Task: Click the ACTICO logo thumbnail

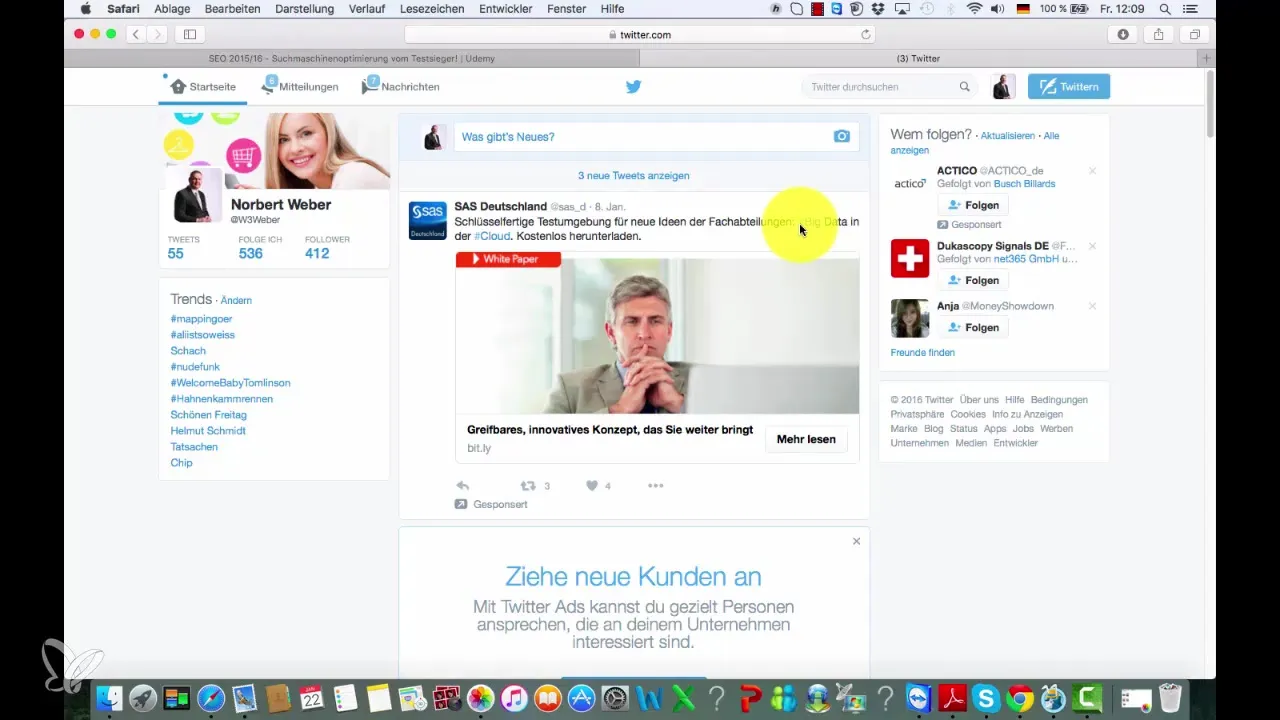Action: (x=910, y=184)
